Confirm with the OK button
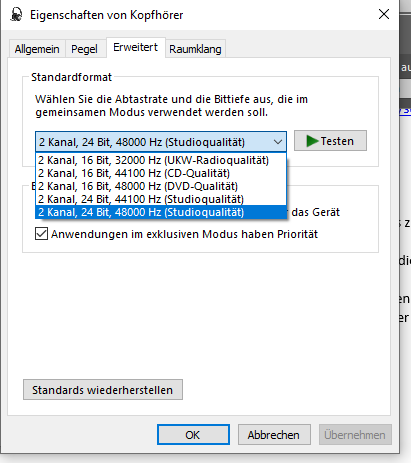411x463 pixels. pyautogui.click(x=193, y=435)
